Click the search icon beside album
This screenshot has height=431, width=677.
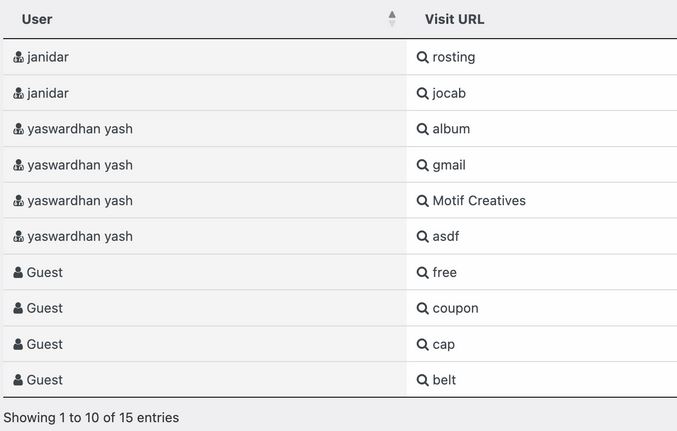422,129
